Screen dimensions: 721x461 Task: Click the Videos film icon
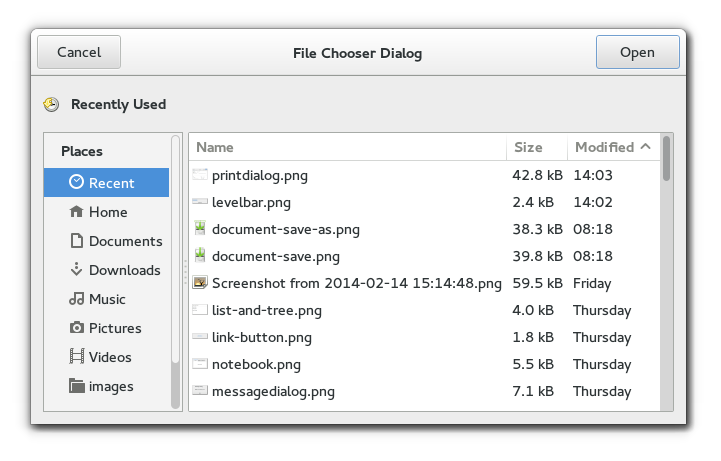pyautogui.click(x=76, y=357)
